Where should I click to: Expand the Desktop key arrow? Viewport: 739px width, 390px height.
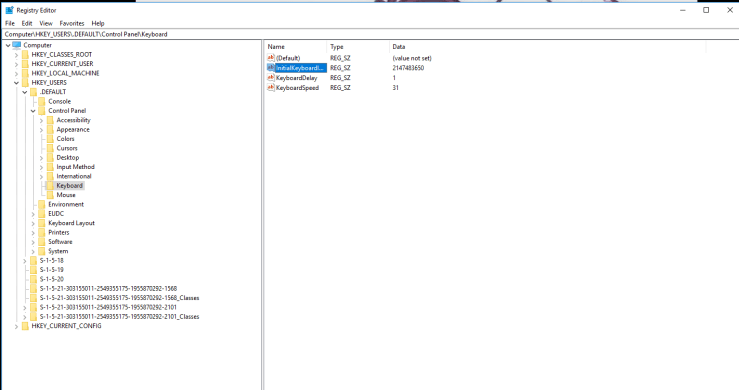(41, 158)
